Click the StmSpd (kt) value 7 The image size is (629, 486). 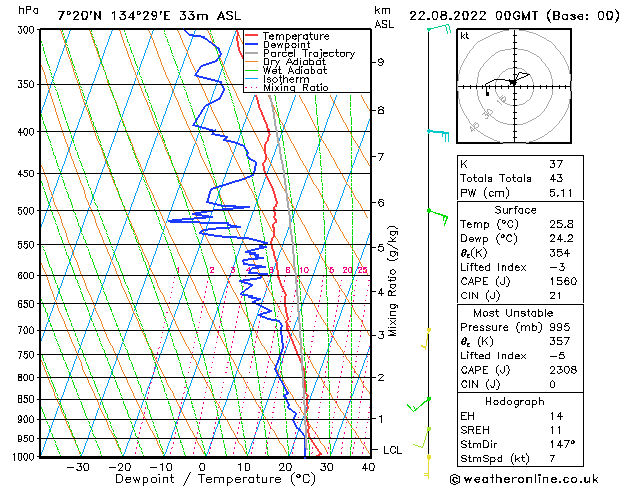tap(552, 458)
